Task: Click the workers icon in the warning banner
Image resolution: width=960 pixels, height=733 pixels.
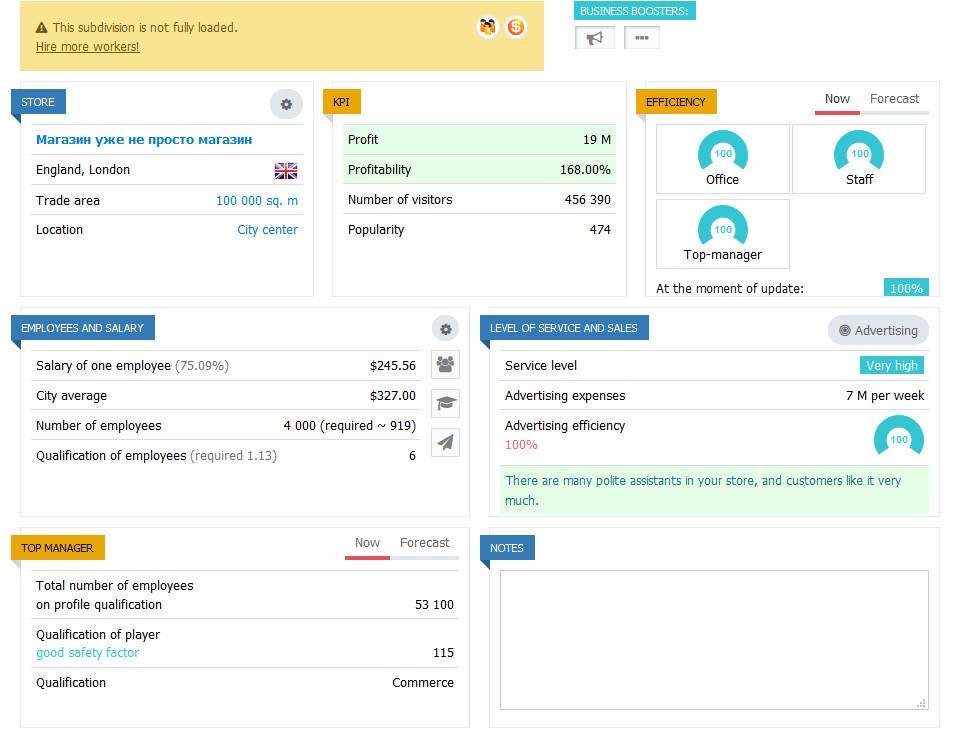Action: point(487,27)
